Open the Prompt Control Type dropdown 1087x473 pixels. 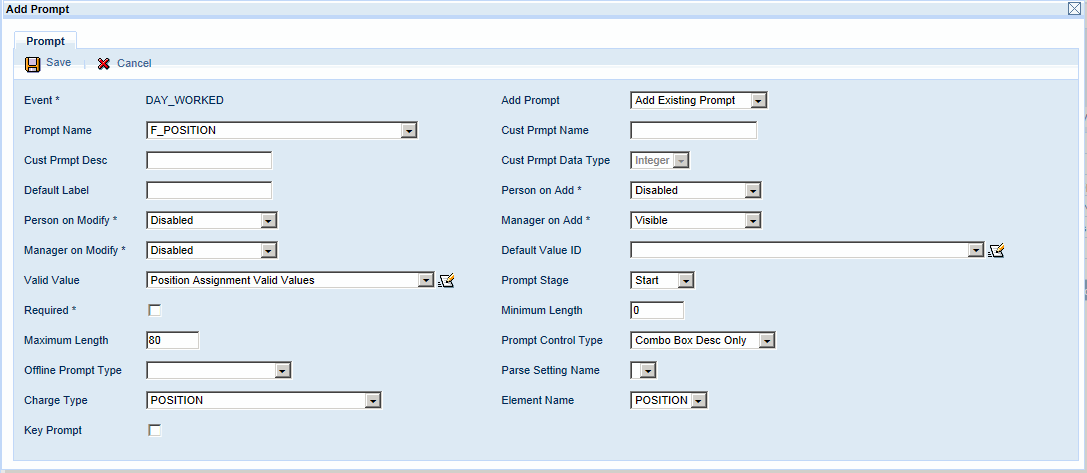[x=767, y=341]
